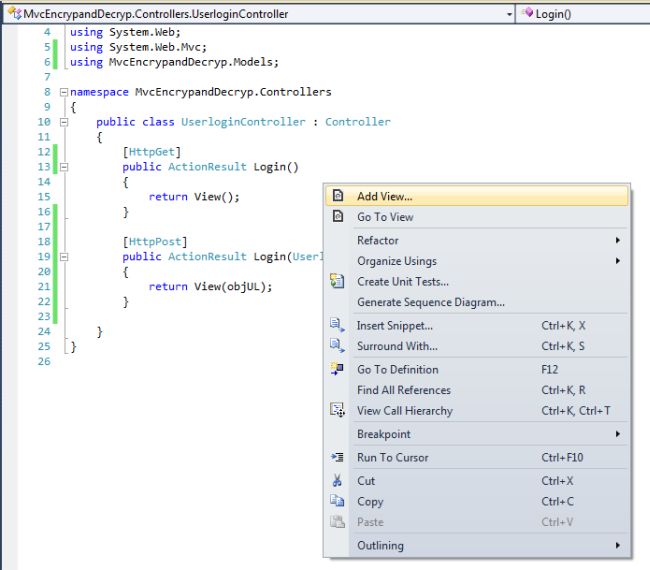The image size is (650, 570).
Task: Select Generate Sequence Diagram option
Action: pyautogui.click(x=430, y=302)
